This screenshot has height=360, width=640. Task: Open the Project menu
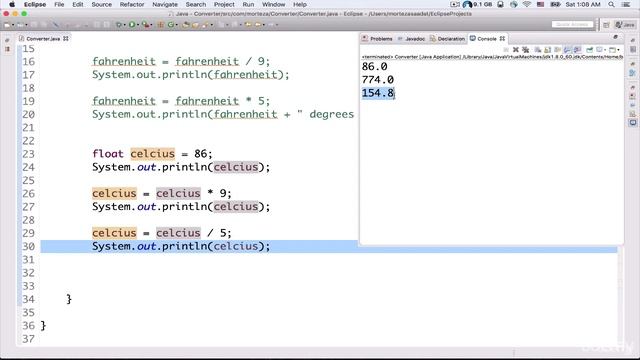(x=224, y=4)
